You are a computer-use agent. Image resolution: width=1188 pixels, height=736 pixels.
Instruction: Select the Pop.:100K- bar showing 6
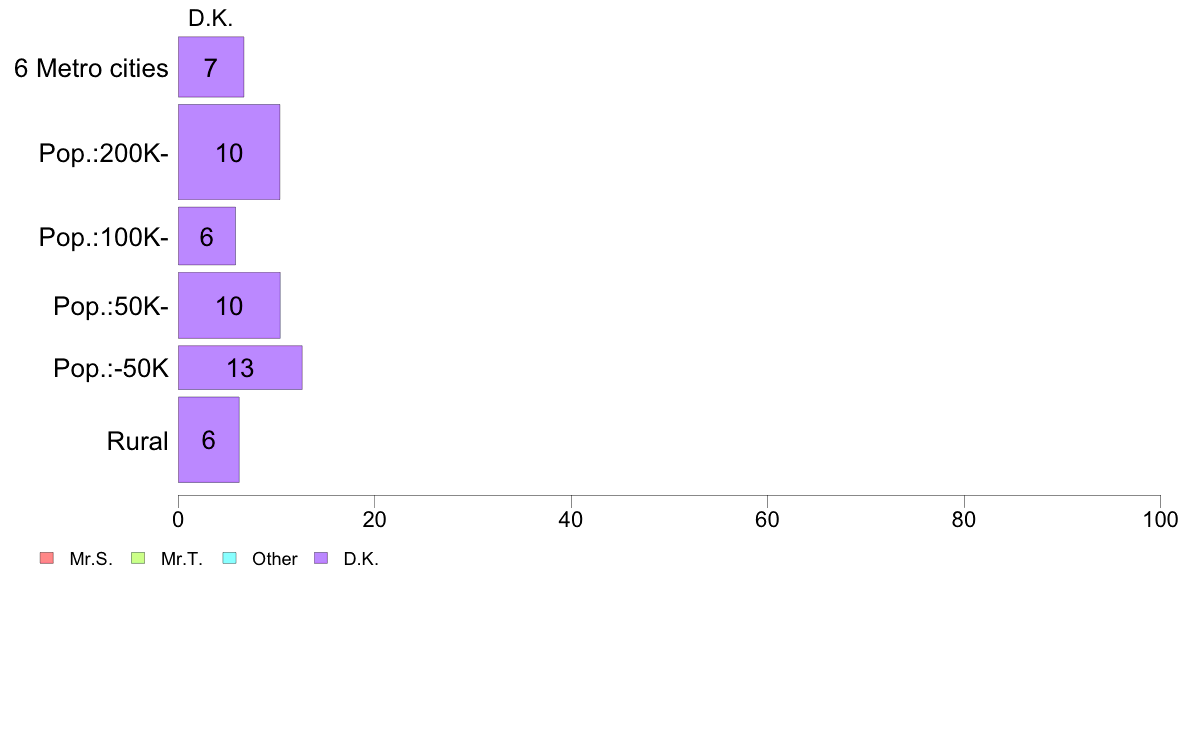click(207, 236)
